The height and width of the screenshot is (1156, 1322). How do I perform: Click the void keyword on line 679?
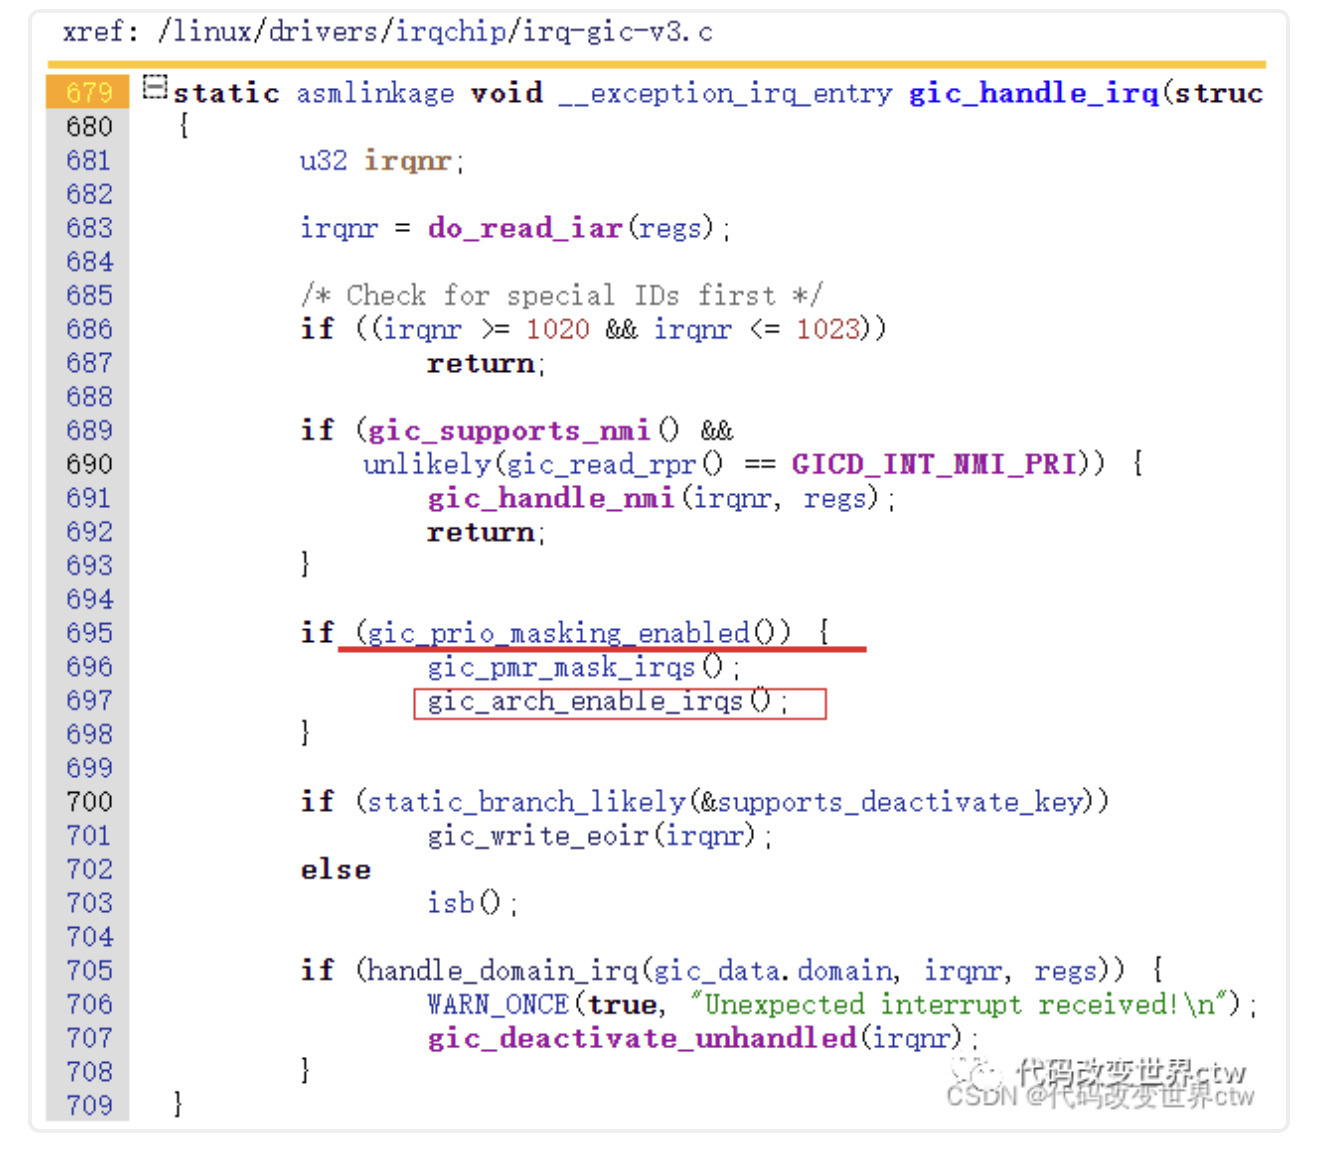coord(507,93)
